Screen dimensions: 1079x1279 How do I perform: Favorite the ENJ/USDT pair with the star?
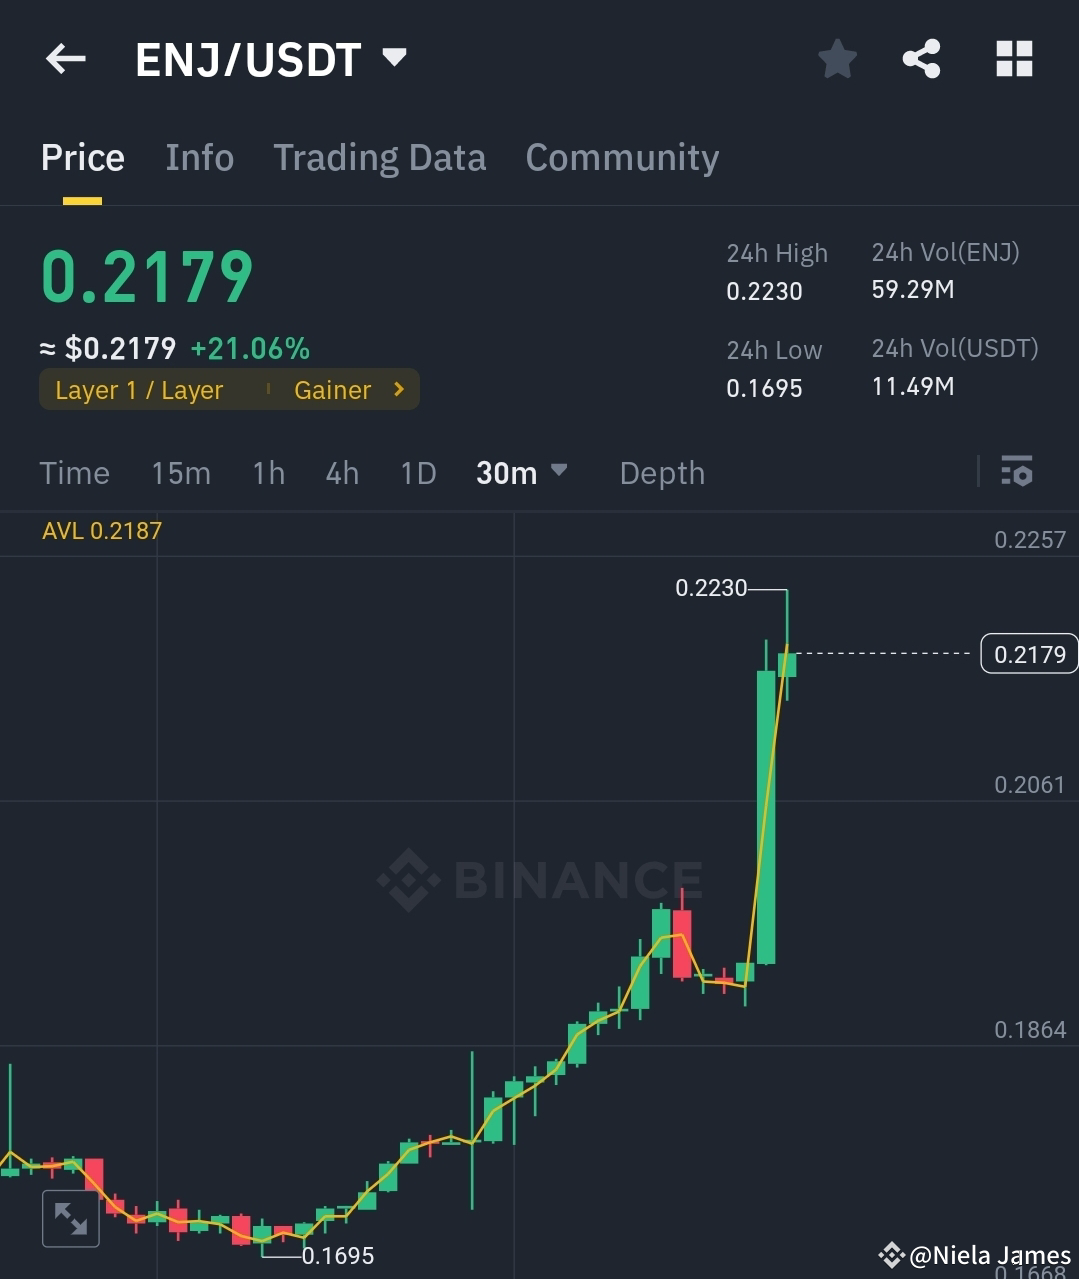(837, 59)
